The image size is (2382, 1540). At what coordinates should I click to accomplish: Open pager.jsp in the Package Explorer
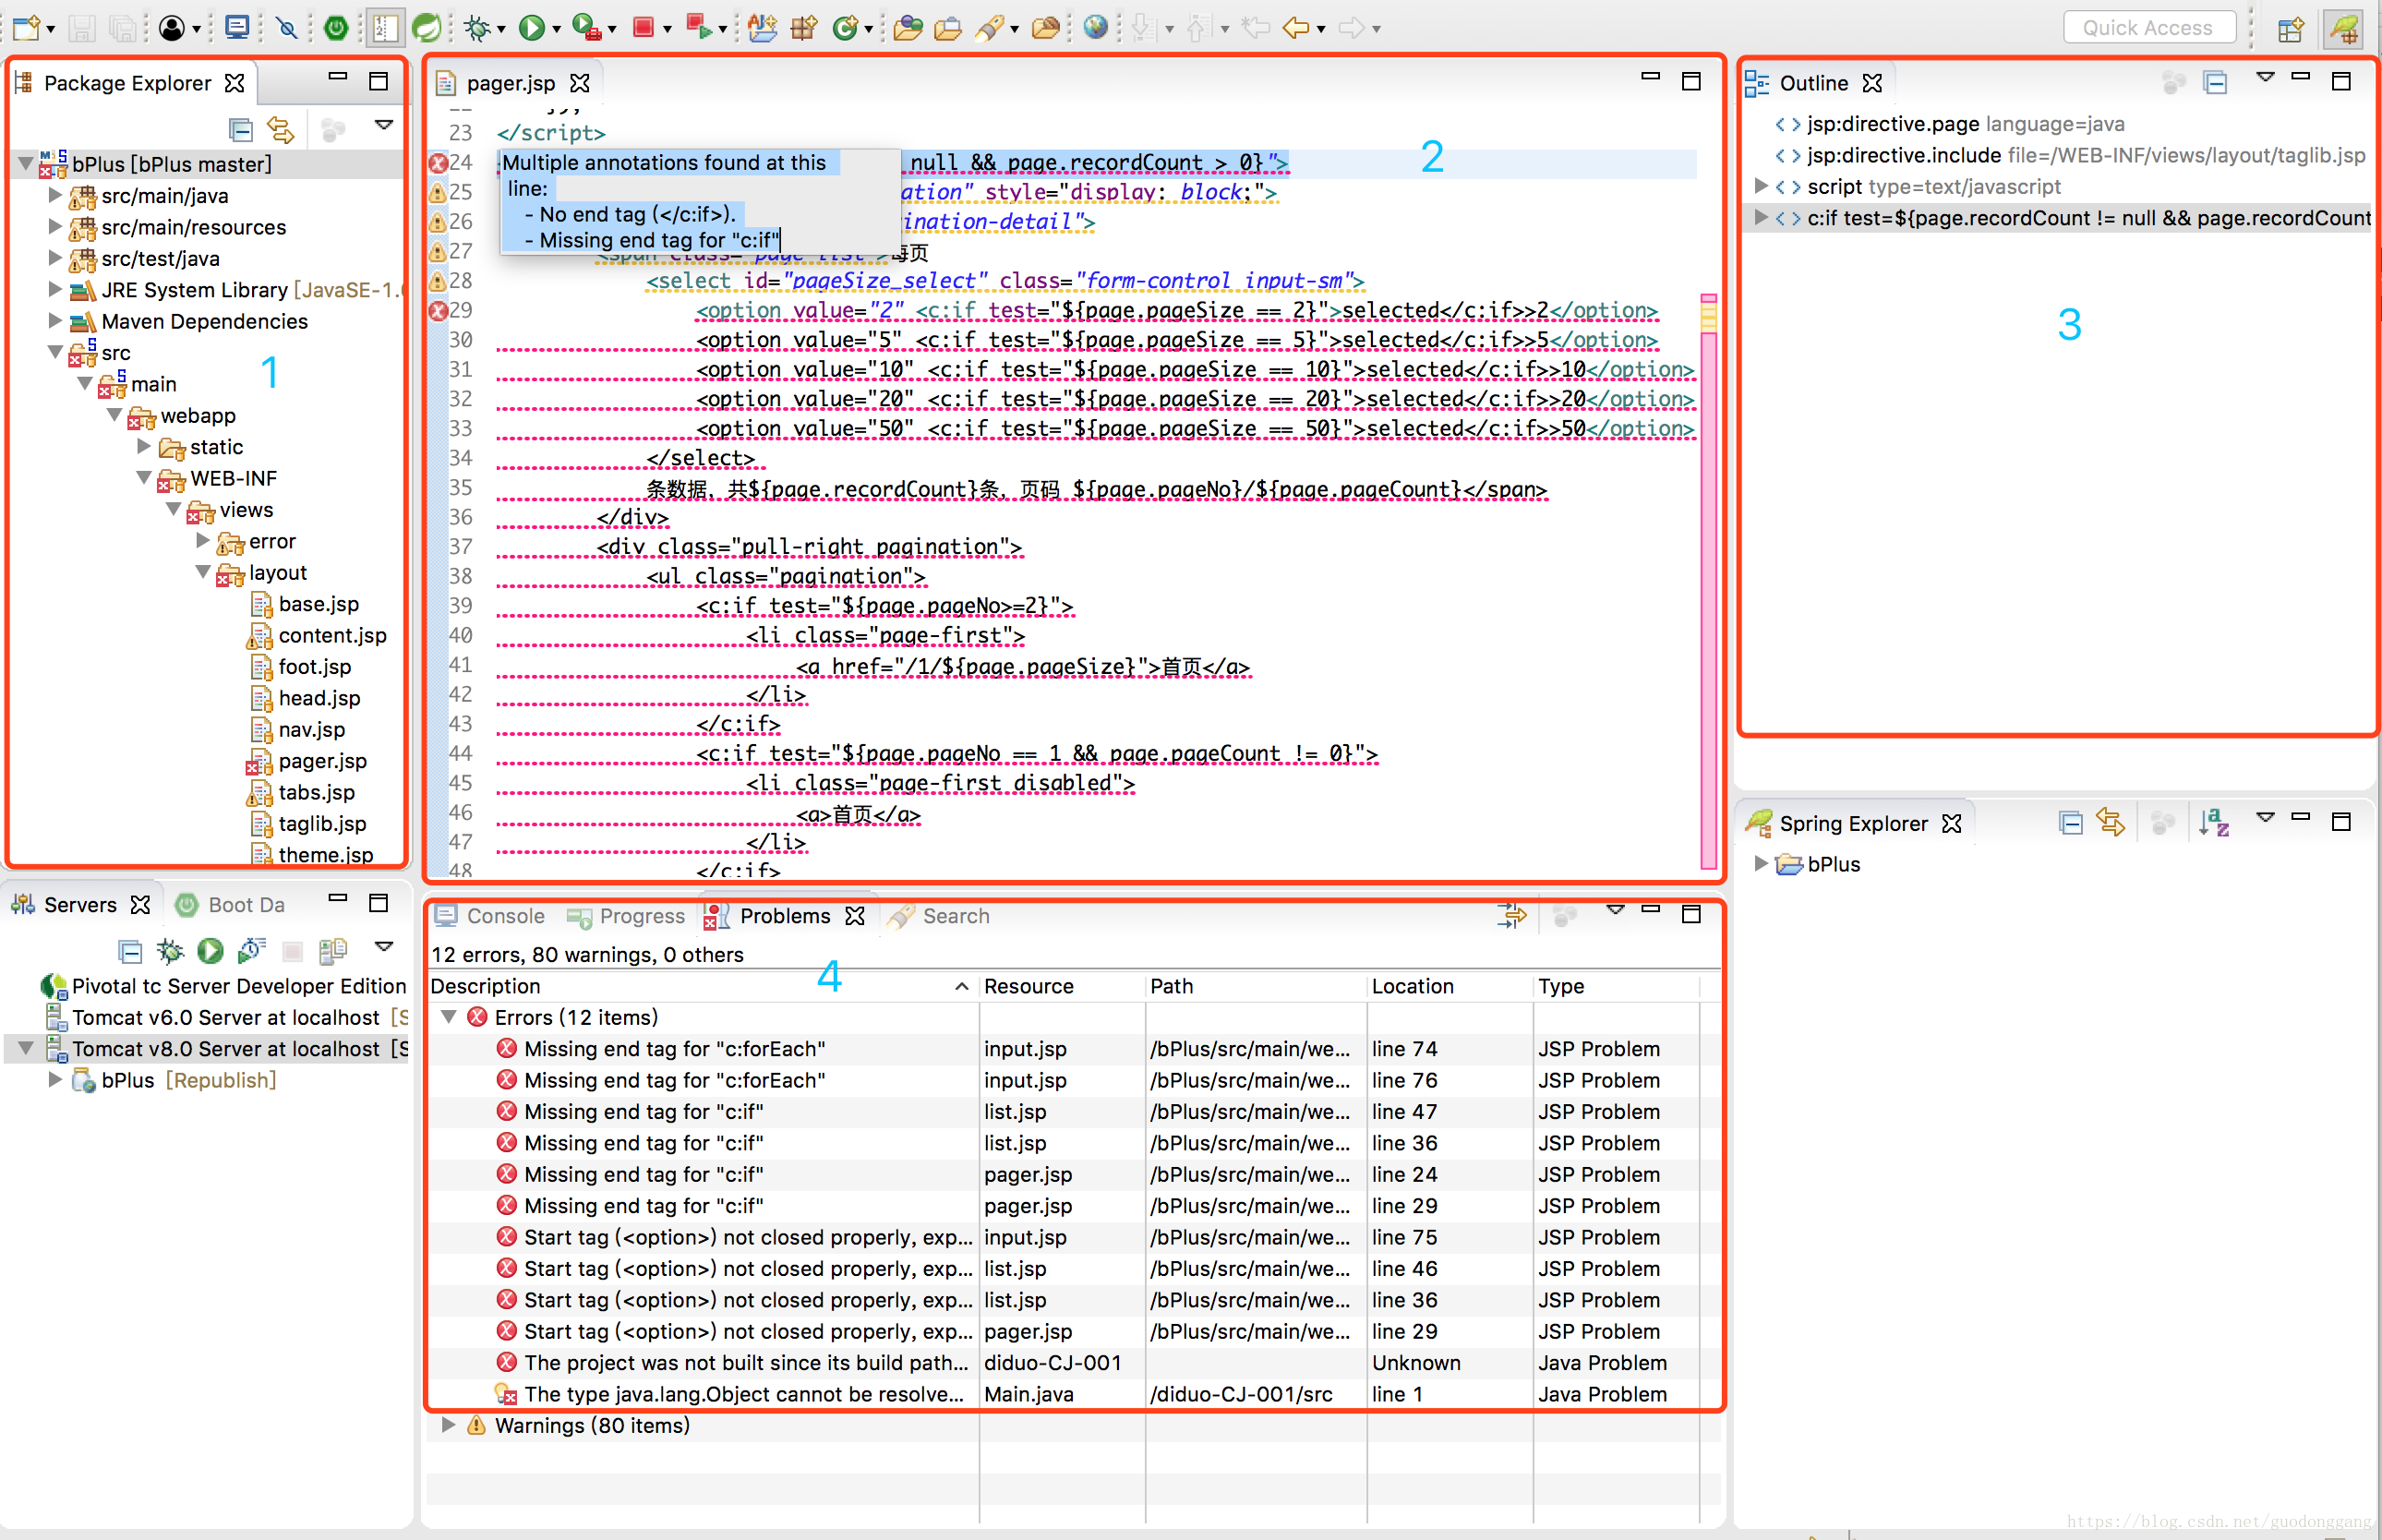pos(322,761)
